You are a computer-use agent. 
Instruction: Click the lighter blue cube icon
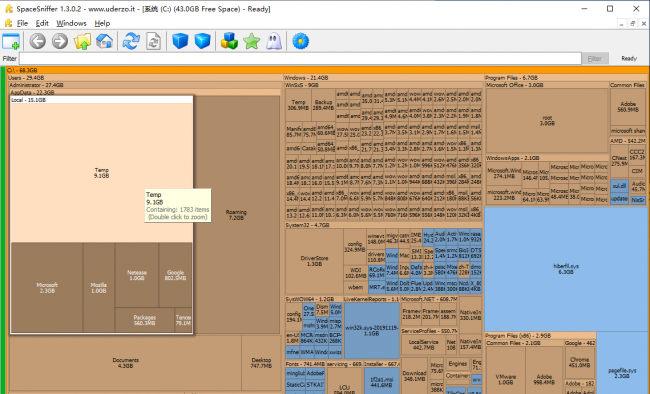(202, 41)
